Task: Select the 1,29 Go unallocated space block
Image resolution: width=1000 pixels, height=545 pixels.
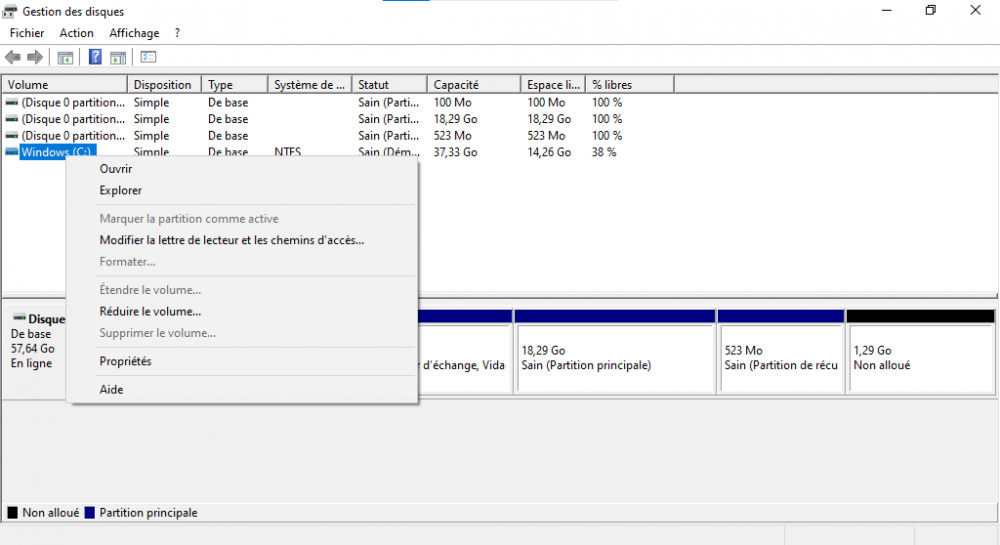Action: (x=920, y=357)
